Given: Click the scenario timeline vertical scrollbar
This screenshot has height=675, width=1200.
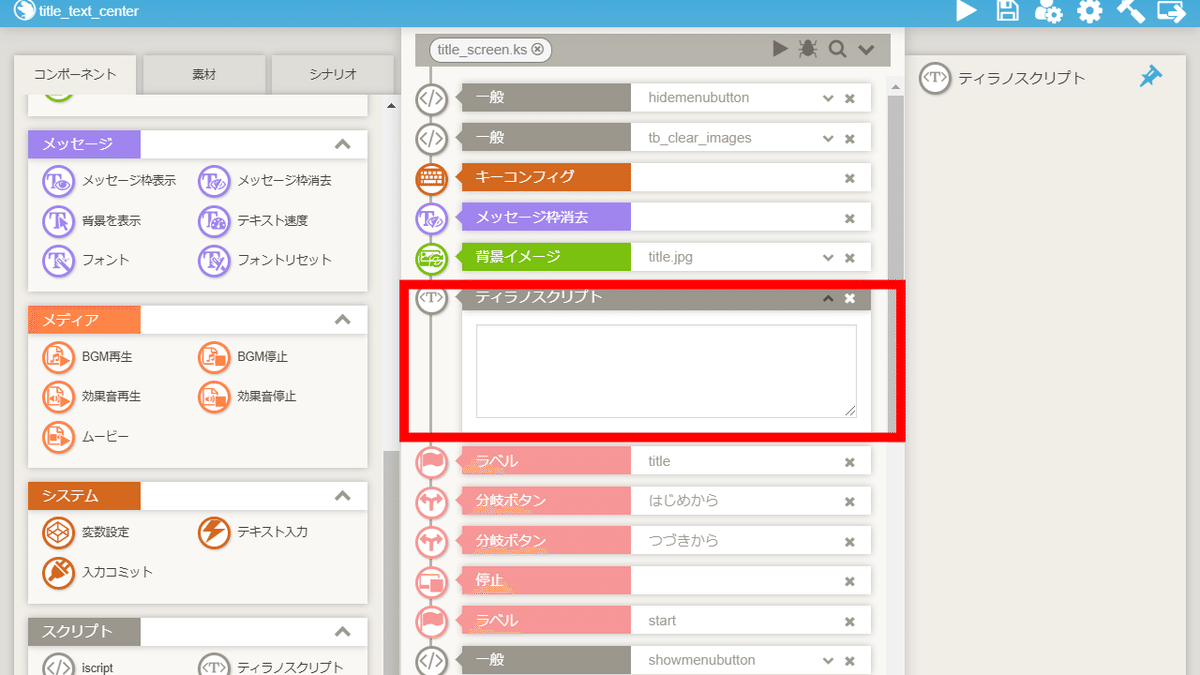Looking at the screenshot, I should pyautogui.click(x=896, y=264).
